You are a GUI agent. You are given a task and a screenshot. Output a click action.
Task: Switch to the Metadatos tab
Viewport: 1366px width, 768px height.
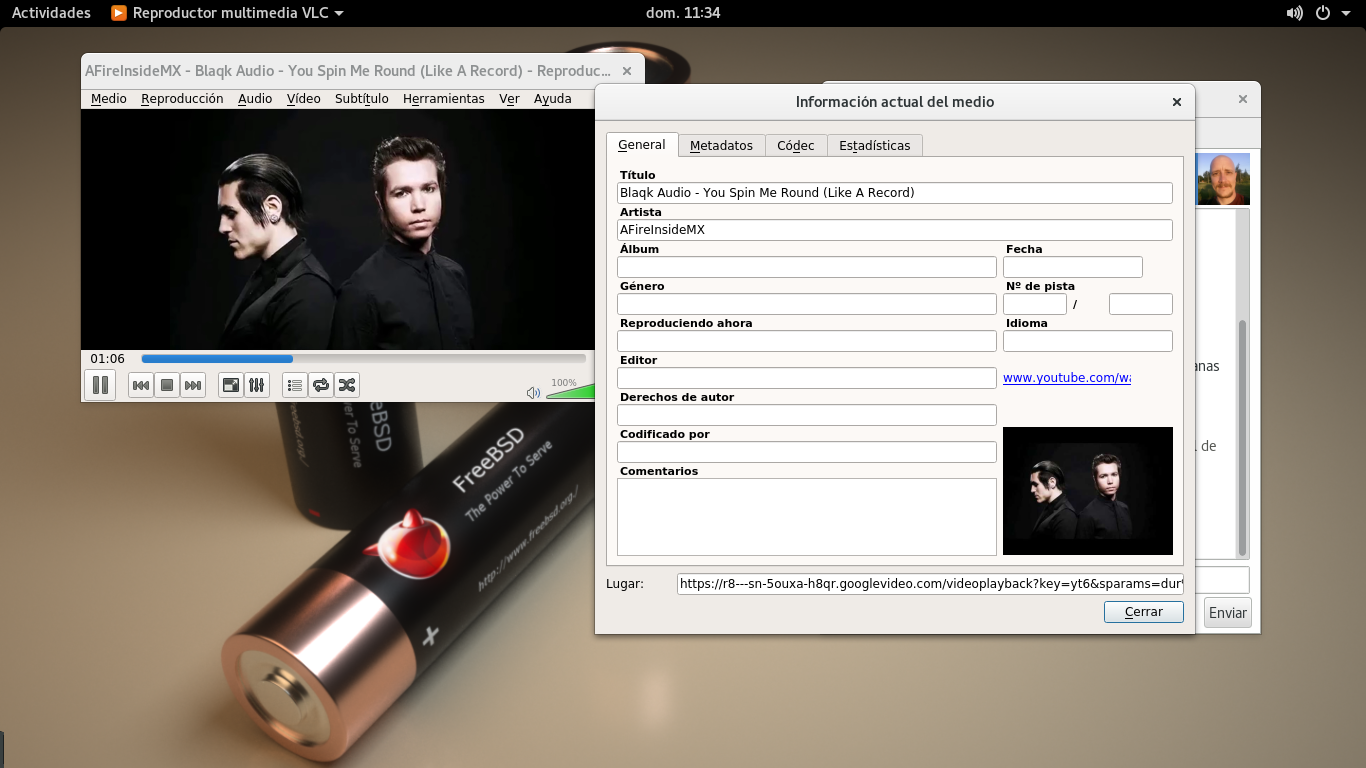tap(721, 146)
